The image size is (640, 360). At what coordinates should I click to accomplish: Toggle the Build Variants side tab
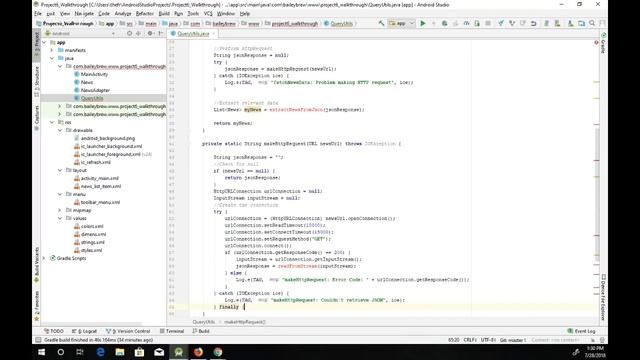click(x=37, y=264)
